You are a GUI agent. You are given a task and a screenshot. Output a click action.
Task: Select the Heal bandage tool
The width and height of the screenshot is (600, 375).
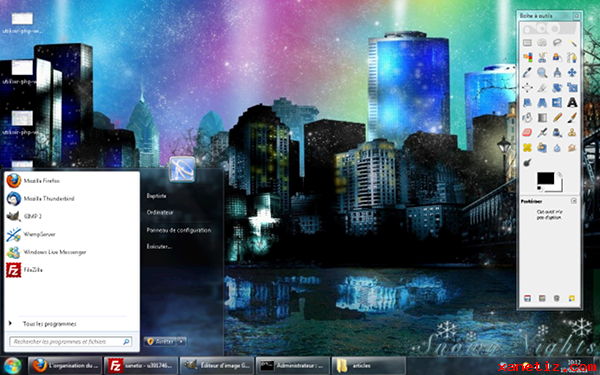[x=527, y=147]
